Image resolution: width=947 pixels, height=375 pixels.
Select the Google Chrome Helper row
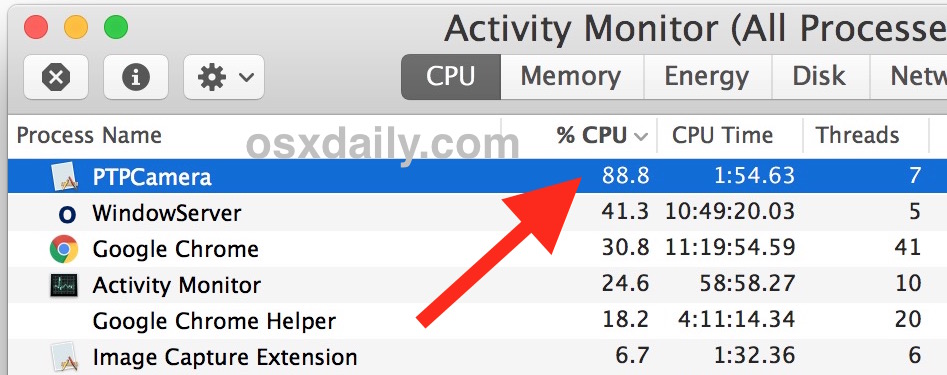point(477,320)
